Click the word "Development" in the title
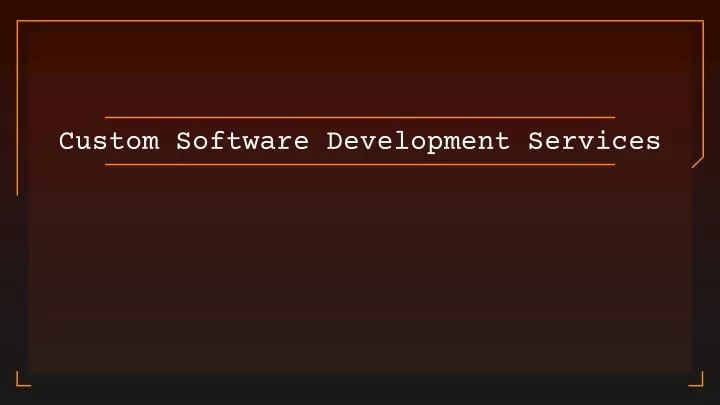 click(418, 141)
